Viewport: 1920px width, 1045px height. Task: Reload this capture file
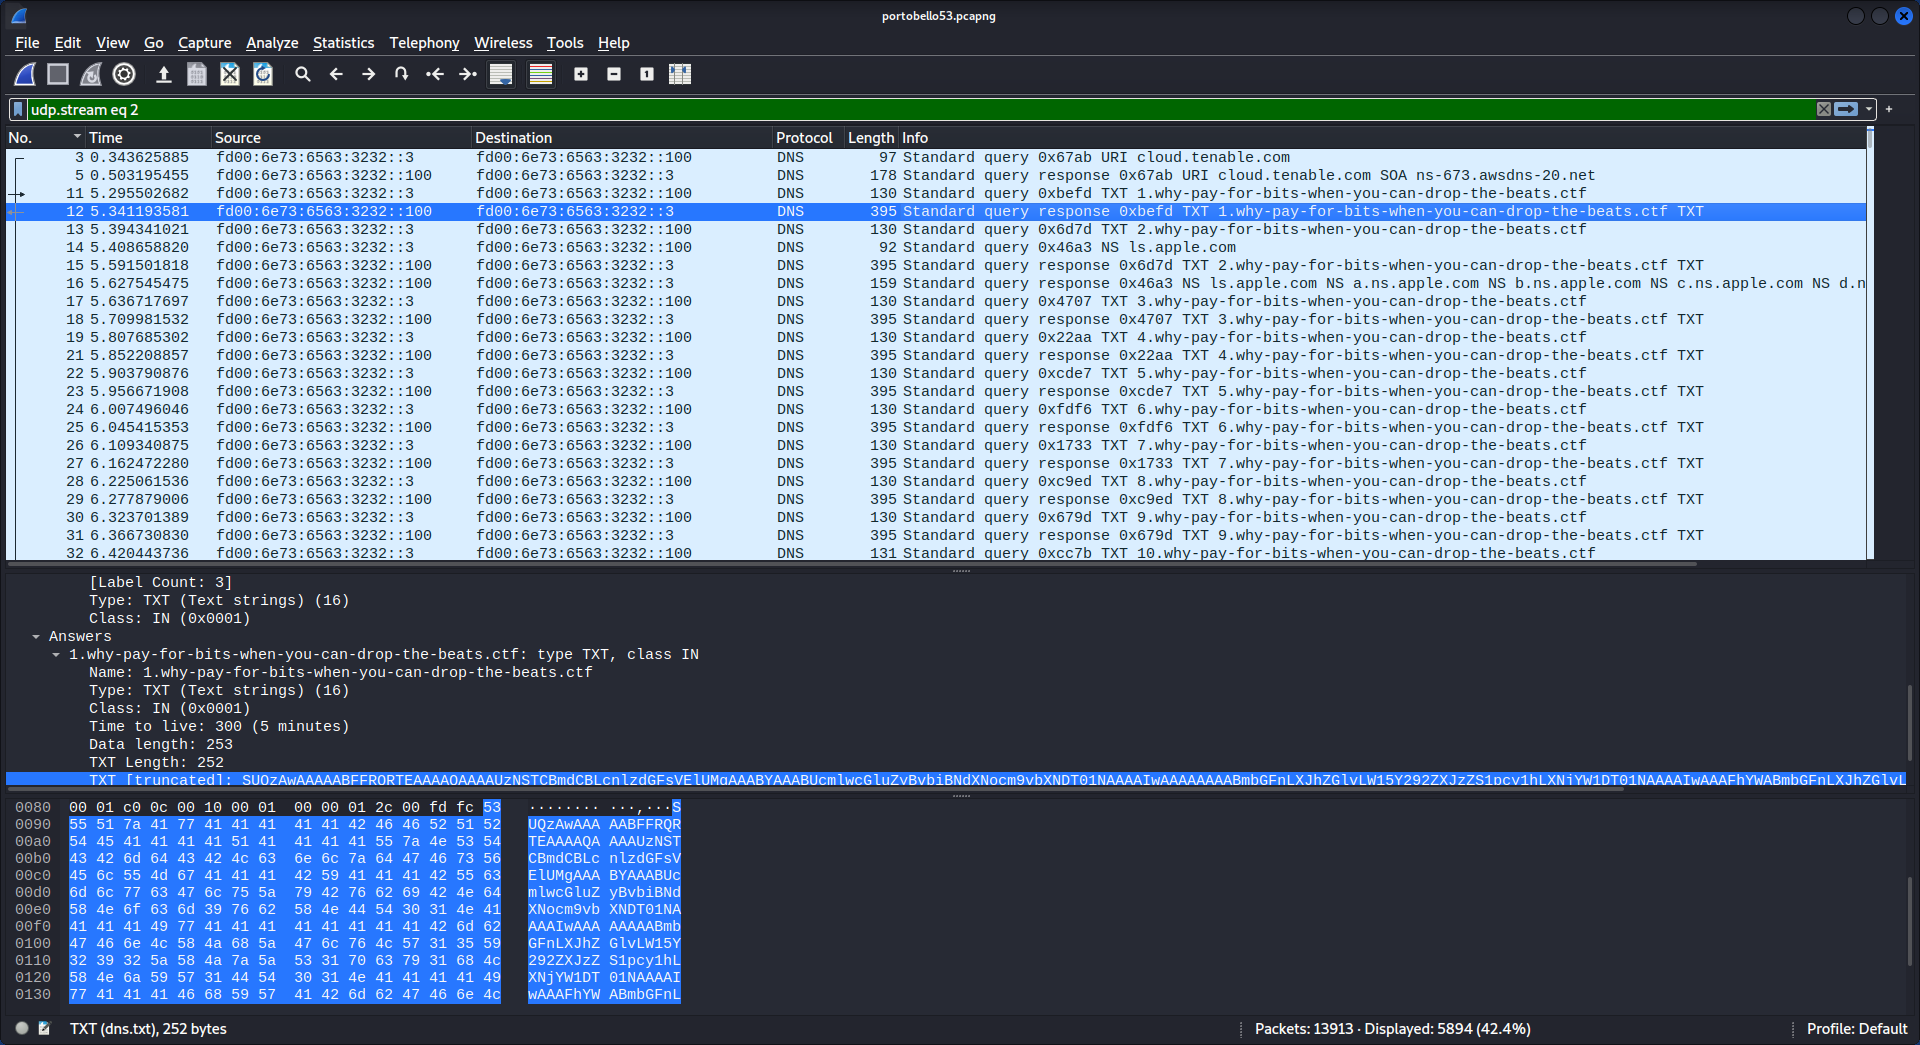click(263, 74)
